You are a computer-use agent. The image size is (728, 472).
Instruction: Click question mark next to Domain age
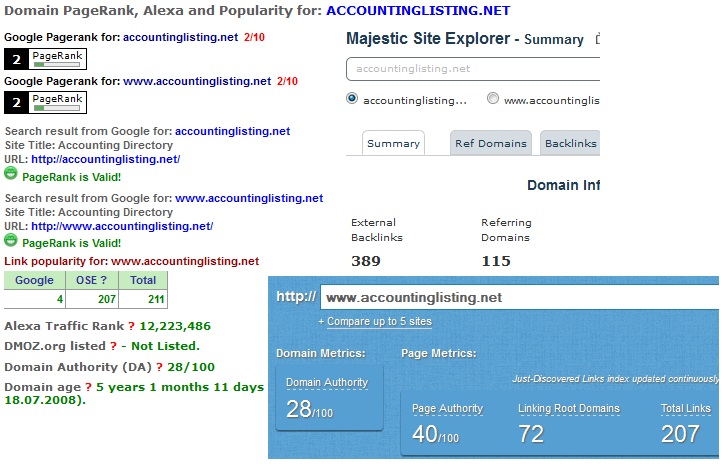88,387
